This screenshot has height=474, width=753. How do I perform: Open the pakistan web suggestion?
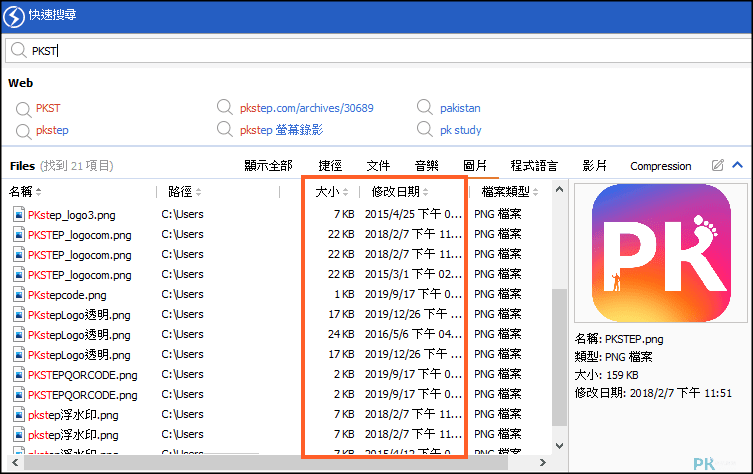pyautogui.click(x=460, y=108)
